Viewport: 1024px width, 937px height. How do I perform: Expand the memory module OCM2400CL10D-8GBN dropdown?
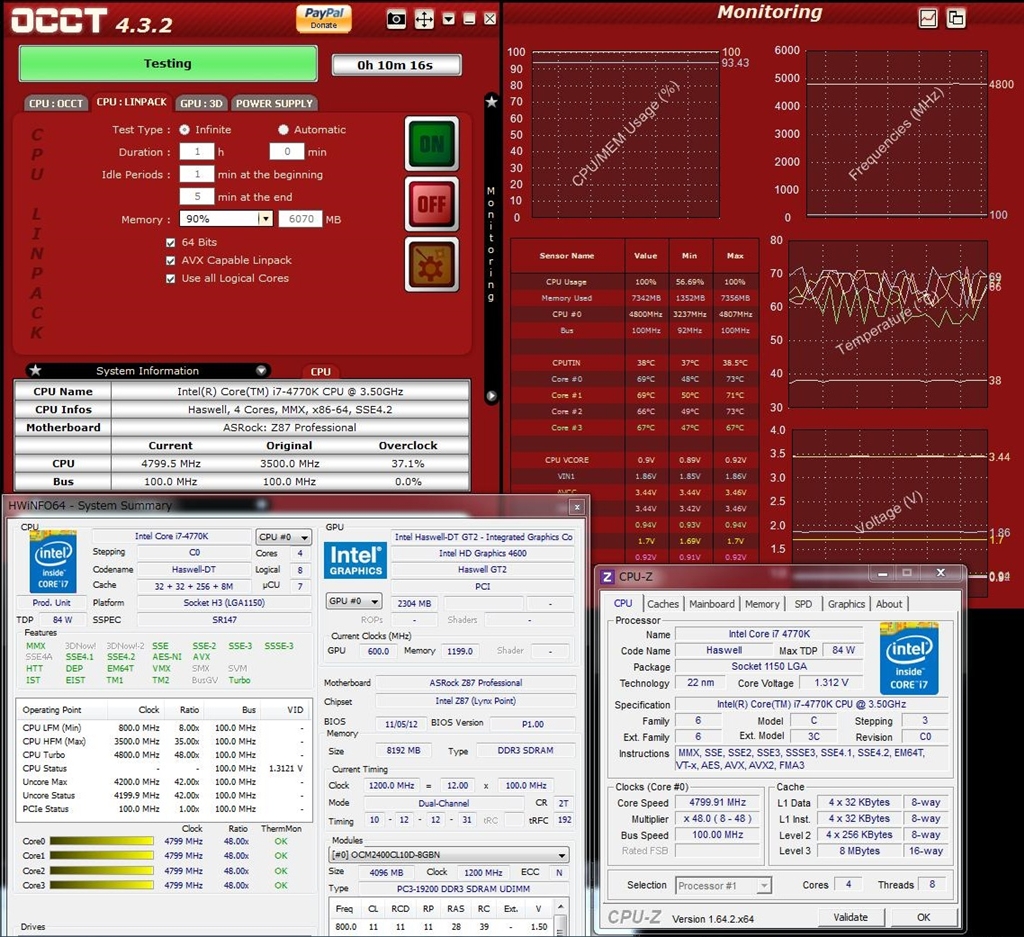click(449, 855)
